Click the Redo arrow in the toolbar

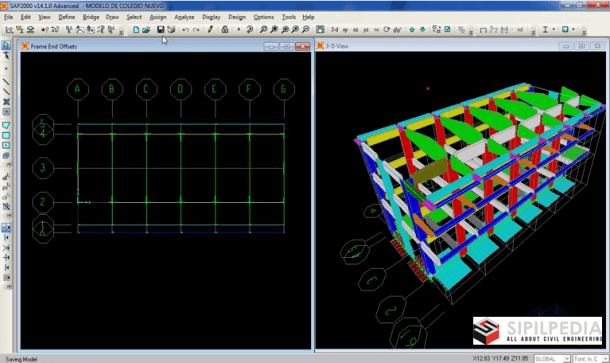(196, 30)
